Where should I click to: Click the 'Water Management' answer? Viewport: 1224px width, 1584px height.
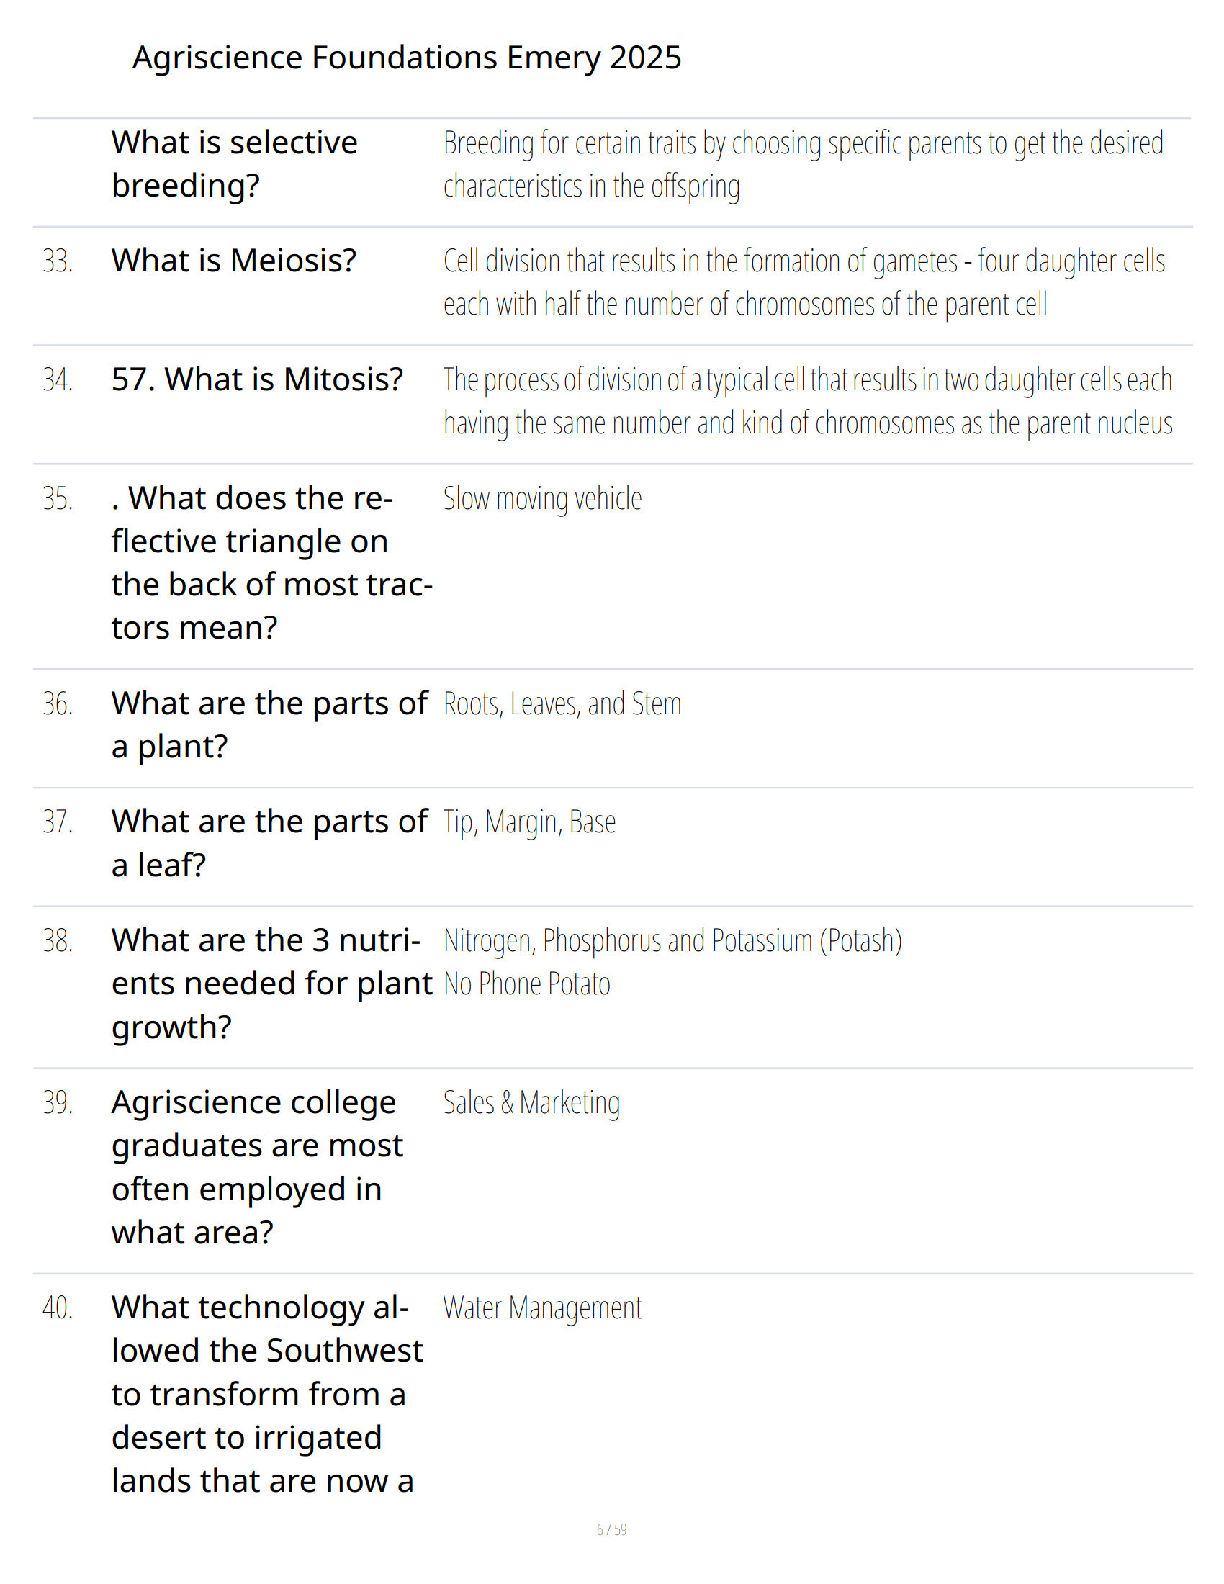(x=542, y=1308)
